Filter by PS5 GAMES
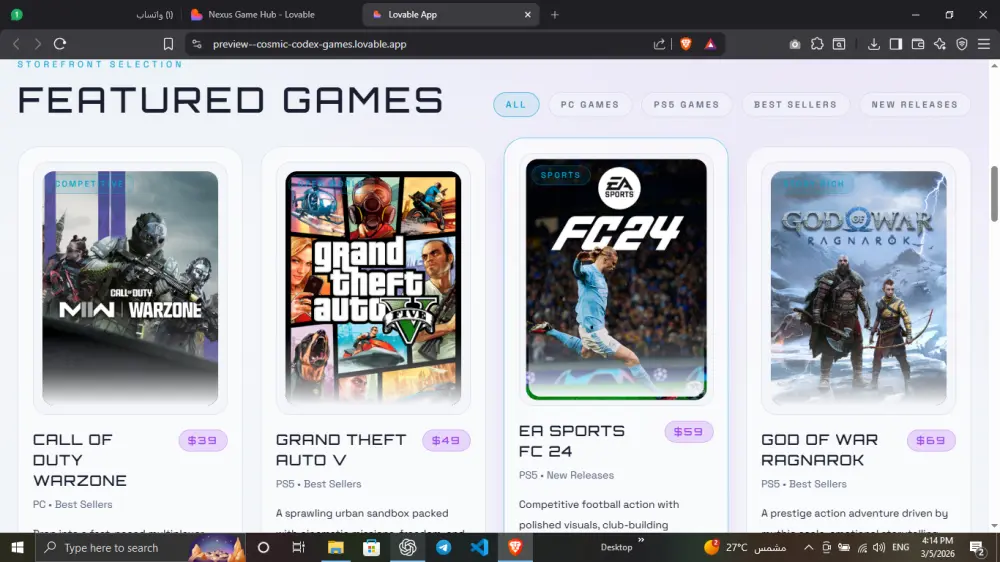The image size is (1000, 562). (686, 105)
